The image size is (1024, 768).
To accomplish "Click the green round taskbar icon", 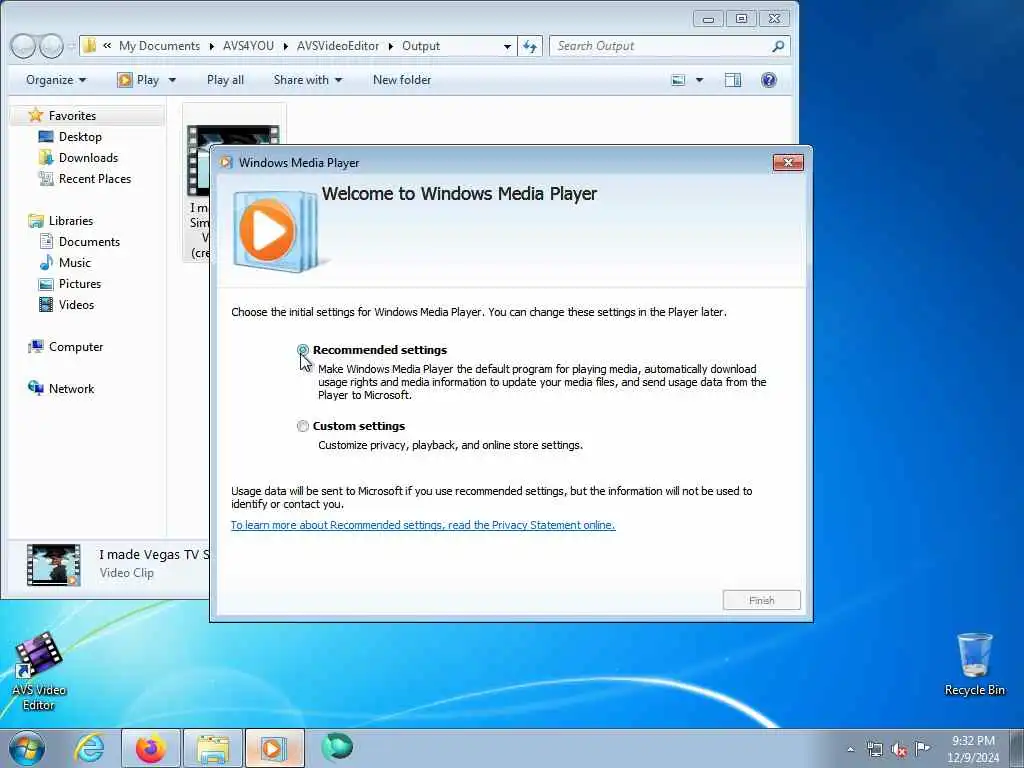I will coord(337,747).
